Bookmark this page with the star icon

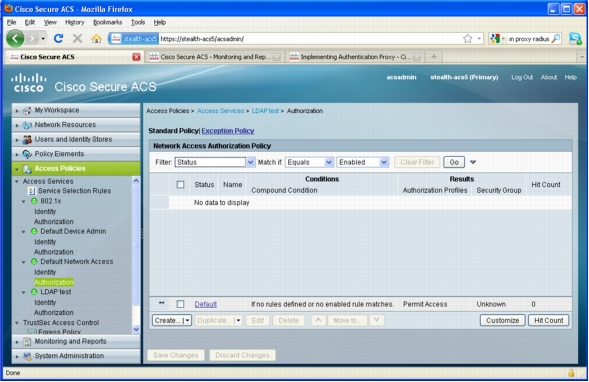467,38
